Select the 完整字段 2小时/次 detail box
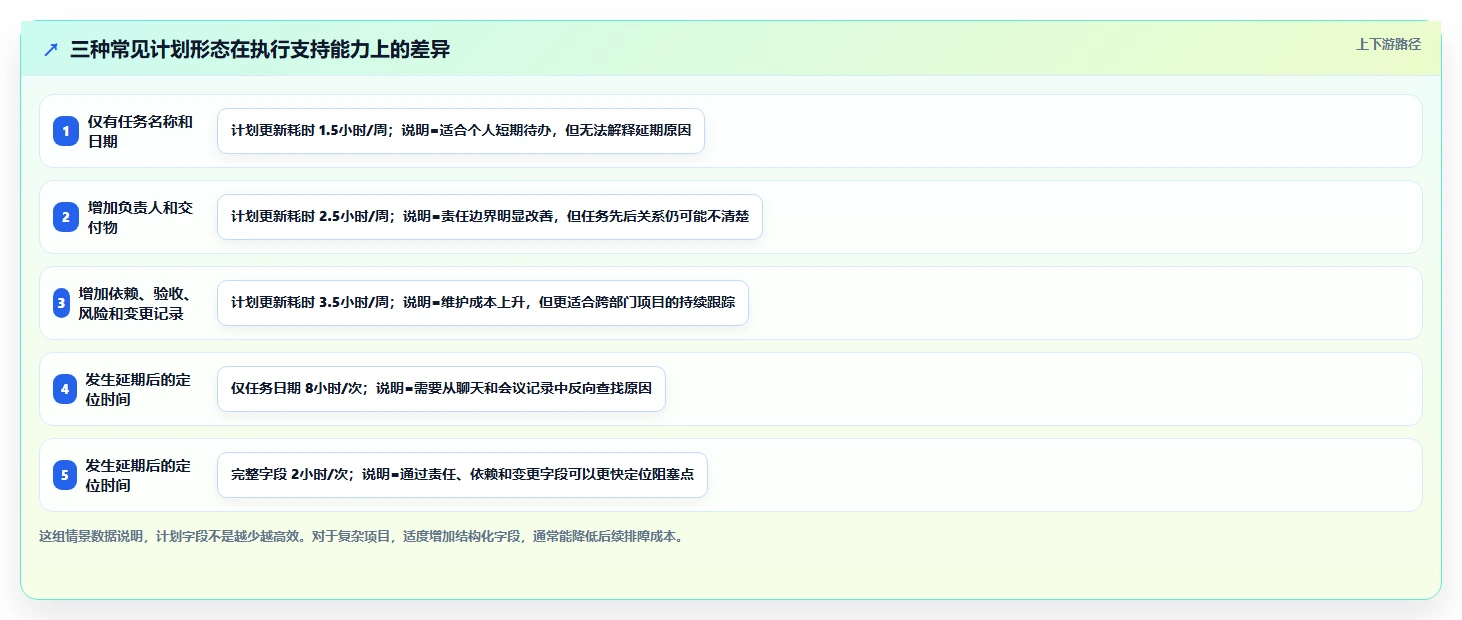This screenshot has width=1462, height=620. pyautogui.click(x=462, y=475)
